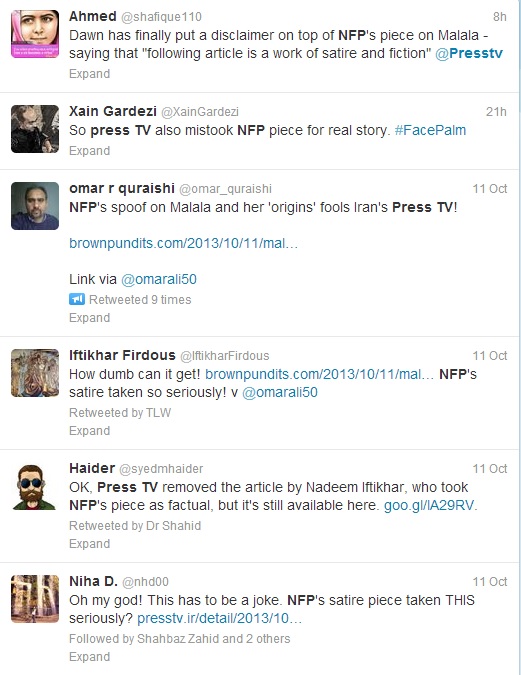Click Ahmed's profile avatar
521x675 pixels.
(35, 34)
